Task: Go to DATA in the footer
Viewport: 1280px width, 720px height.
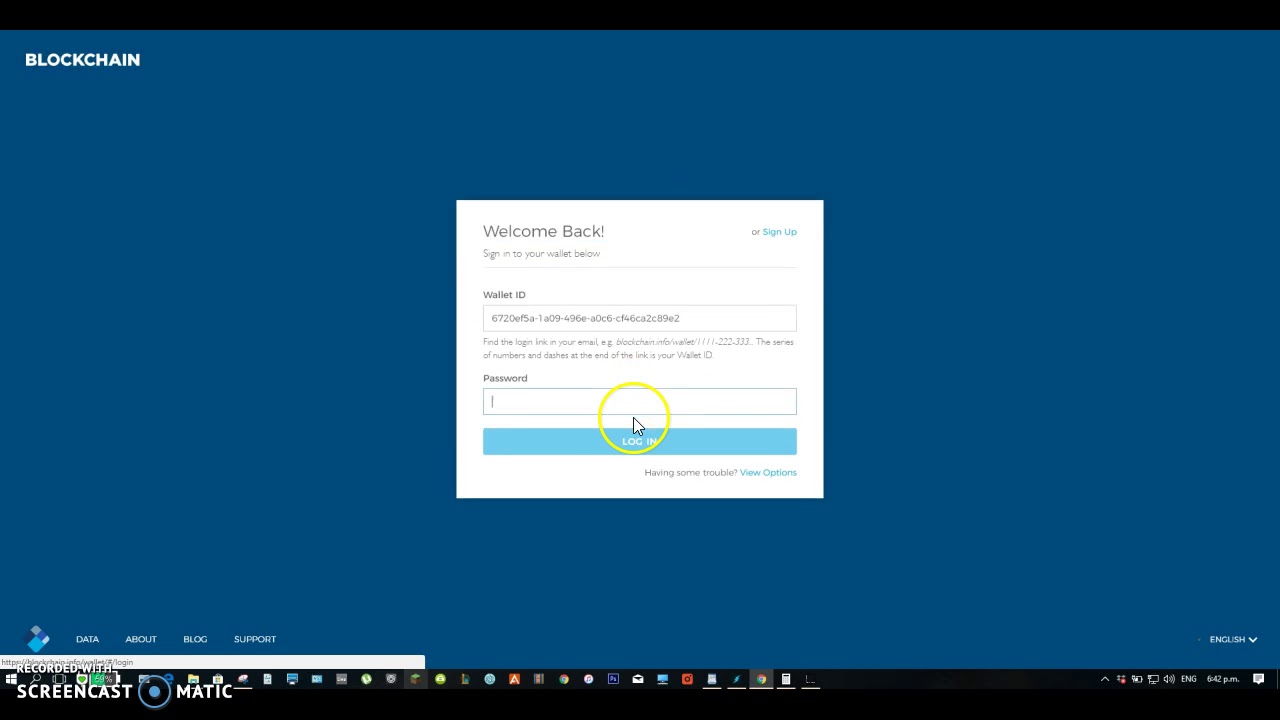Action: point(87,639)
